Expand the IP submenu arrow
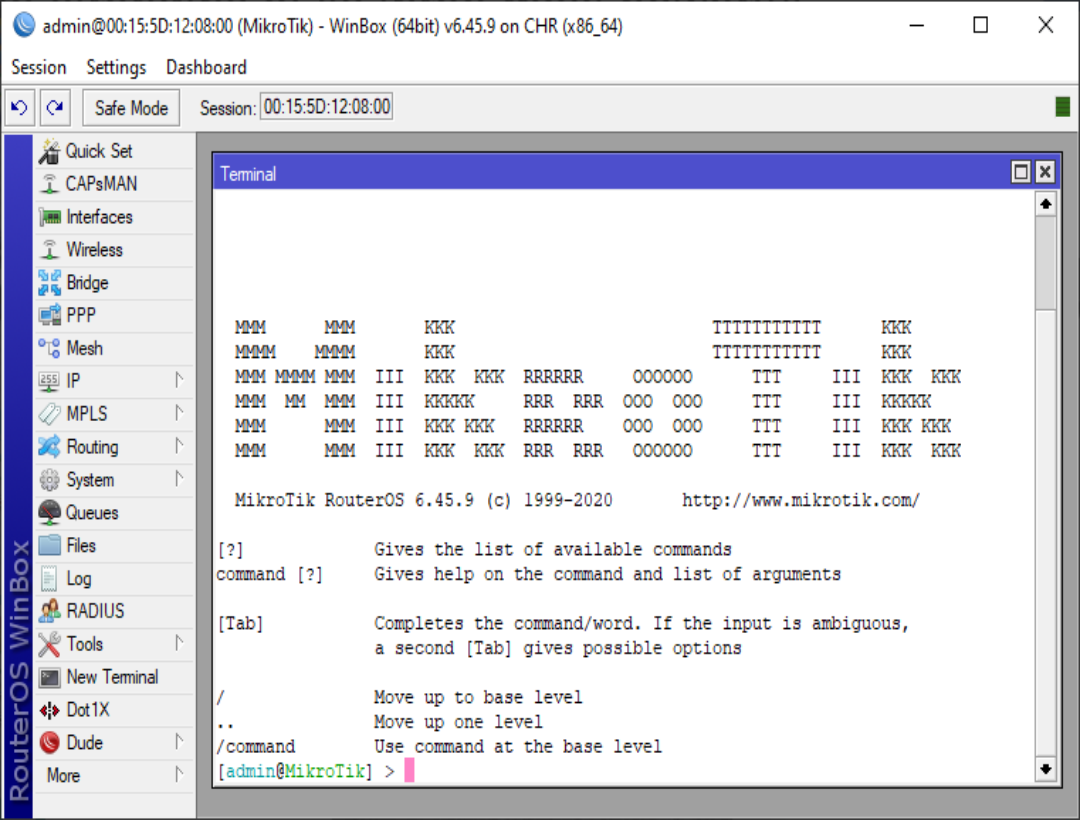 coord(179,381)
